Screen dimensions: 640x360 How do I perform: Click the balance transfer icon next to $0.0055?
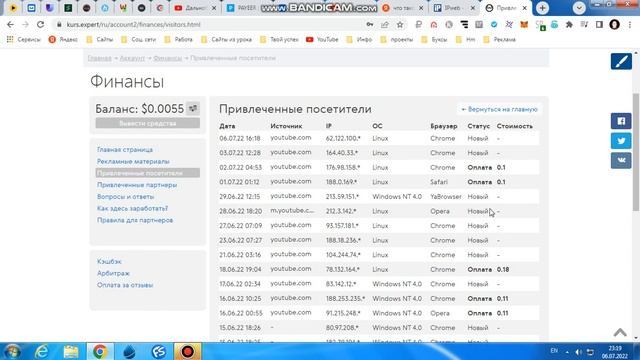pos(193,108)
